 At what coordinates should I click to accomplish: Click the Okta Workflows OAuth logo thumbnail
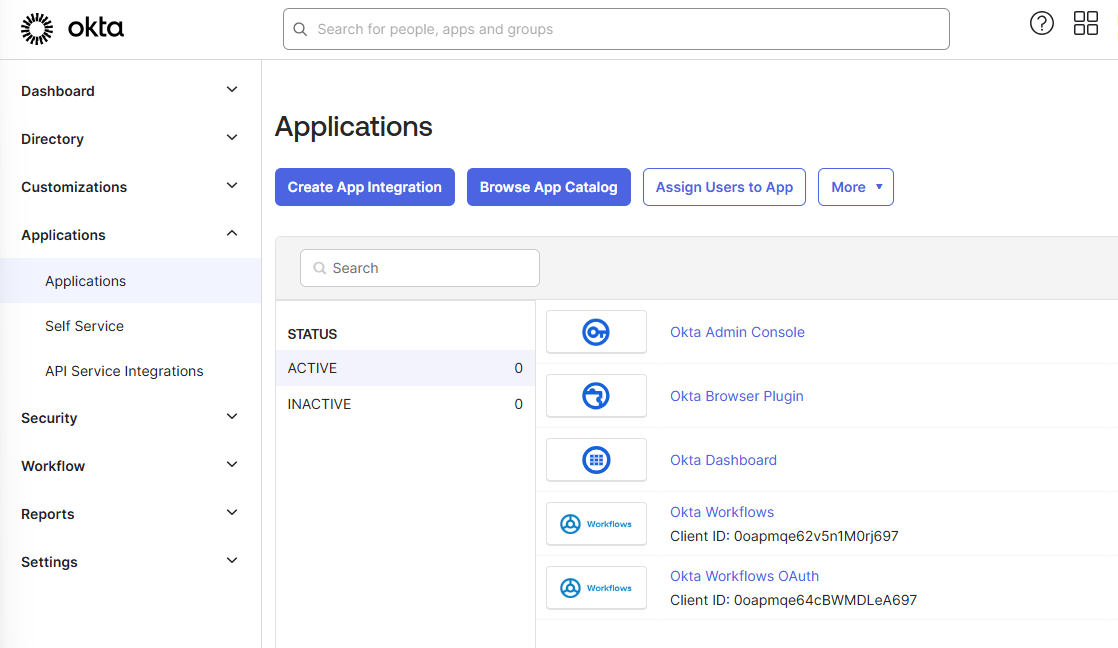[x=596, y=588]
